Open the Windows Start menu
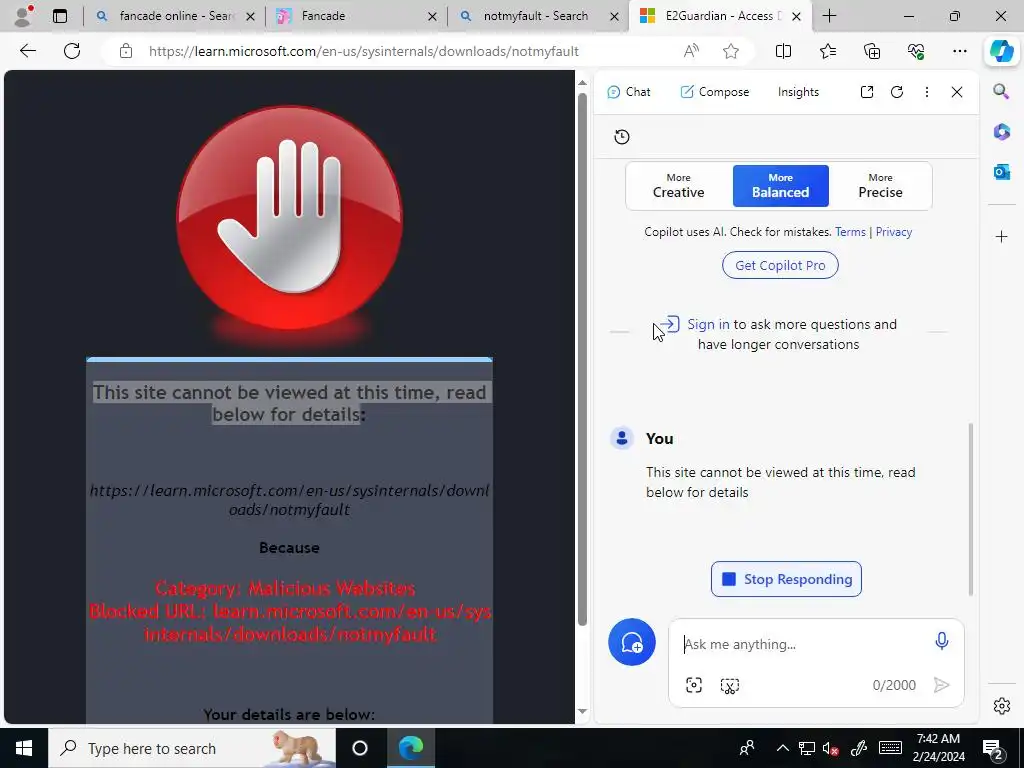This screenshot has height=768, width=1024. (x=24, y=748)
